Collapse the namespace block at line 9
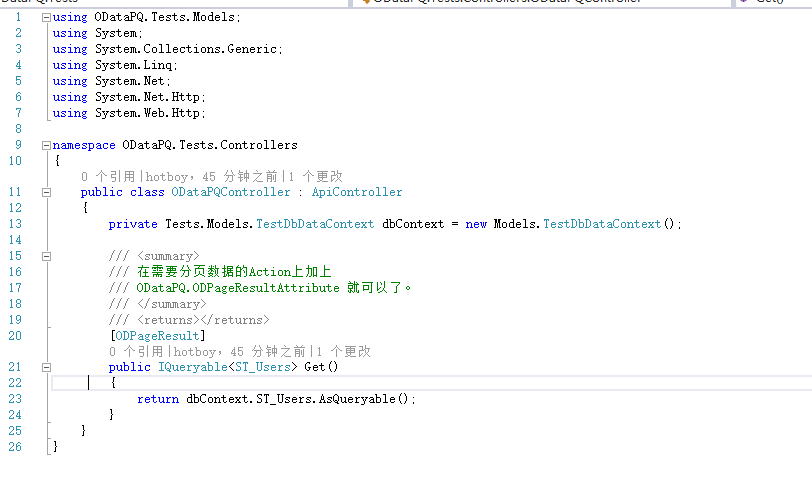The image size is (812, 503). click(x=46, y=146)
